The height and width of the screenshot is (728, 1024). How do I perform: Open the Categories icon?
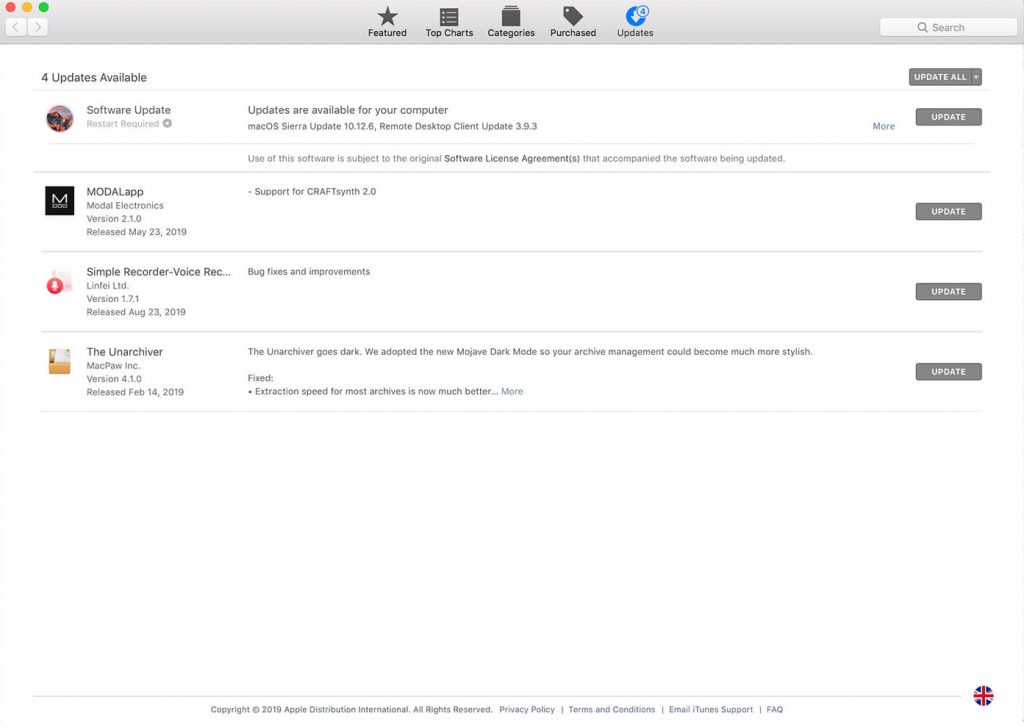tap(511, 17)
